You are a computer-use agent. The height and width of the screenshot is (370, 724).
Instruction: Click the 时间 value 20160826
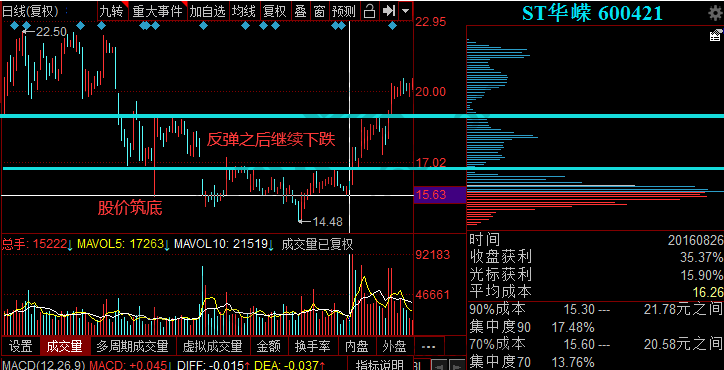(x=695, y=240)
